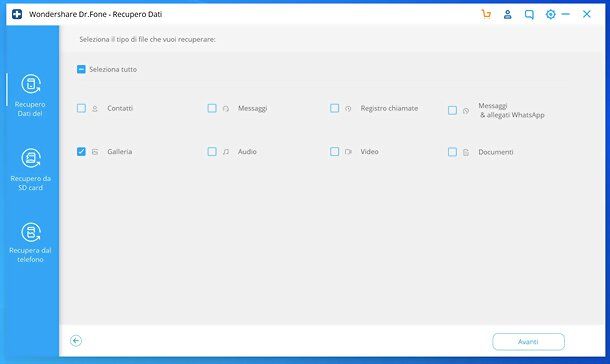Image resolution: width=610 pixels, height=364 pixels.
Task: Minimize the Dr.Fone window
Action: [x=566, y=14]
